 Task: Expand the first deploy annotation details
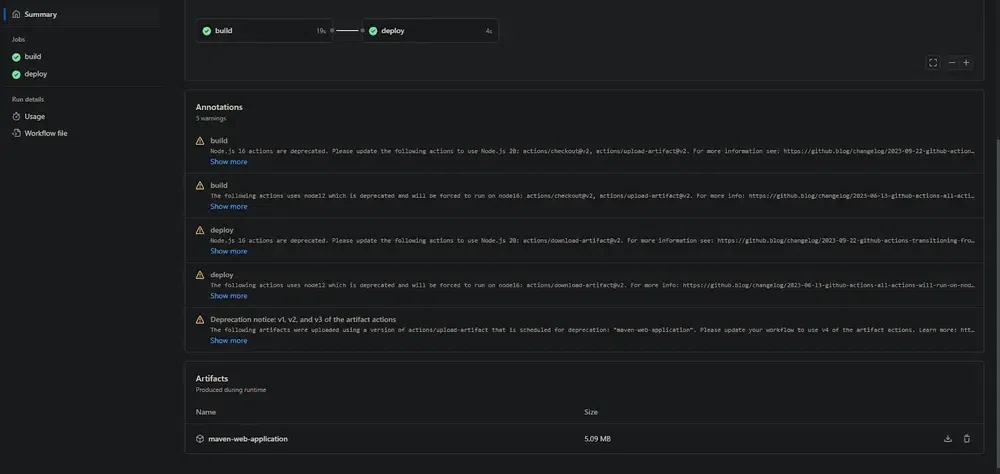(228, 251)
